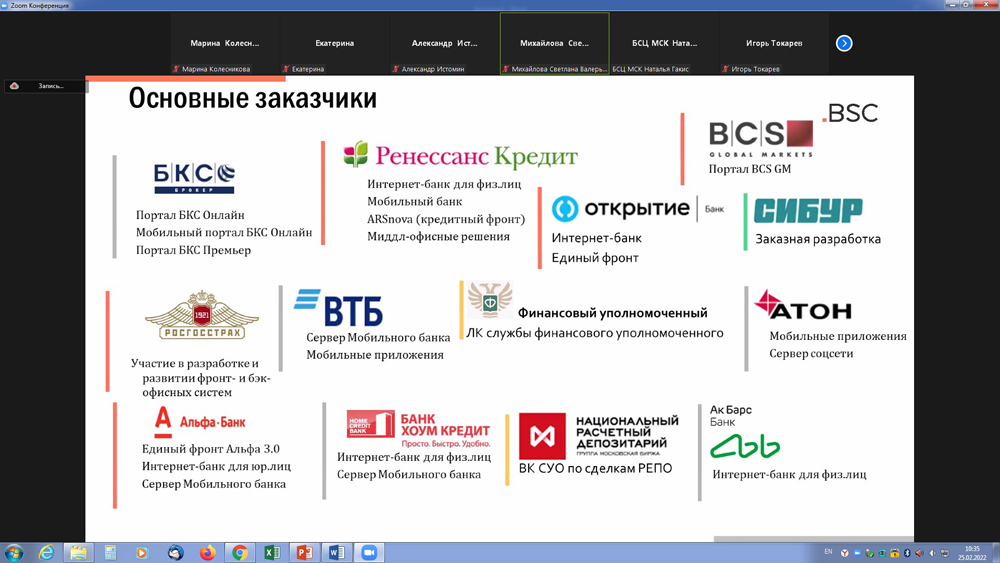Select Екатерина's participant video tile
Image resolution: width=1000 pixels, height=563 pixels.
[335, 43]
